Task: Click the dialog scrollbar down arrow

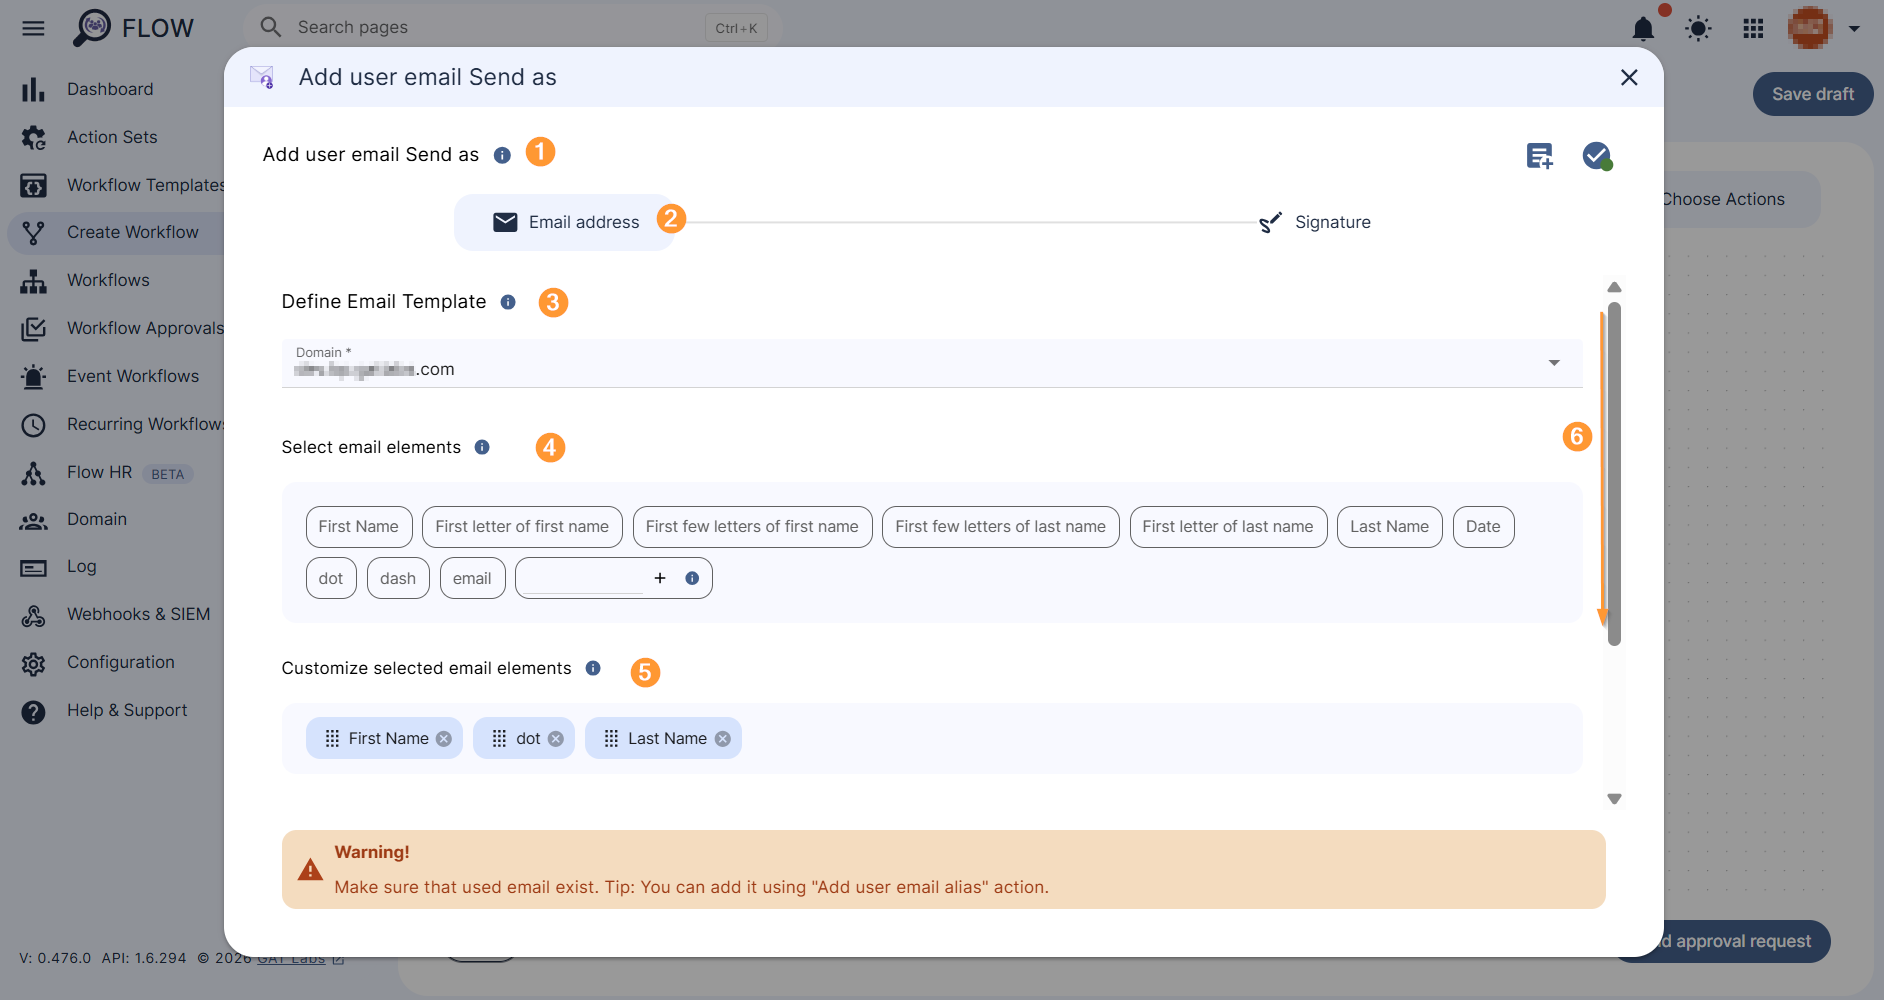Action: click(x=1614, y=799)
